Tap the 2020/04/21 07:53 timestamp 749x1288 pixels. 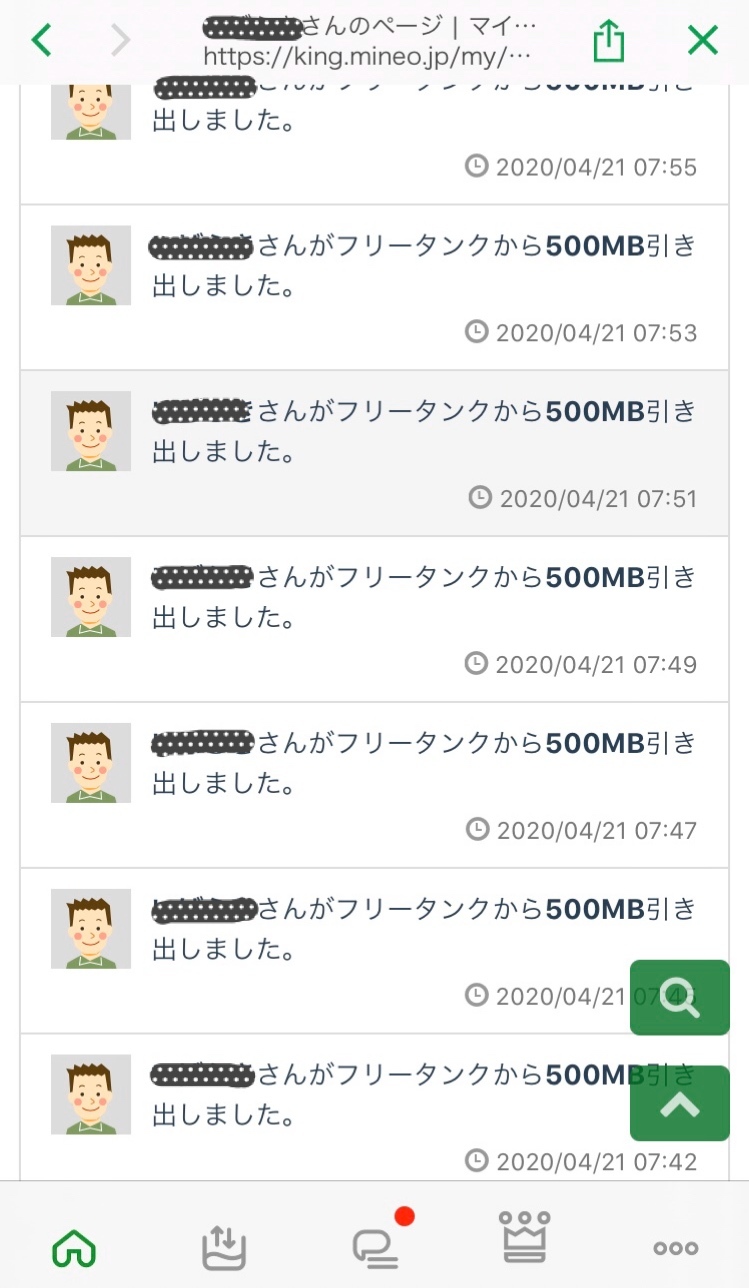[x=582, y=332]
